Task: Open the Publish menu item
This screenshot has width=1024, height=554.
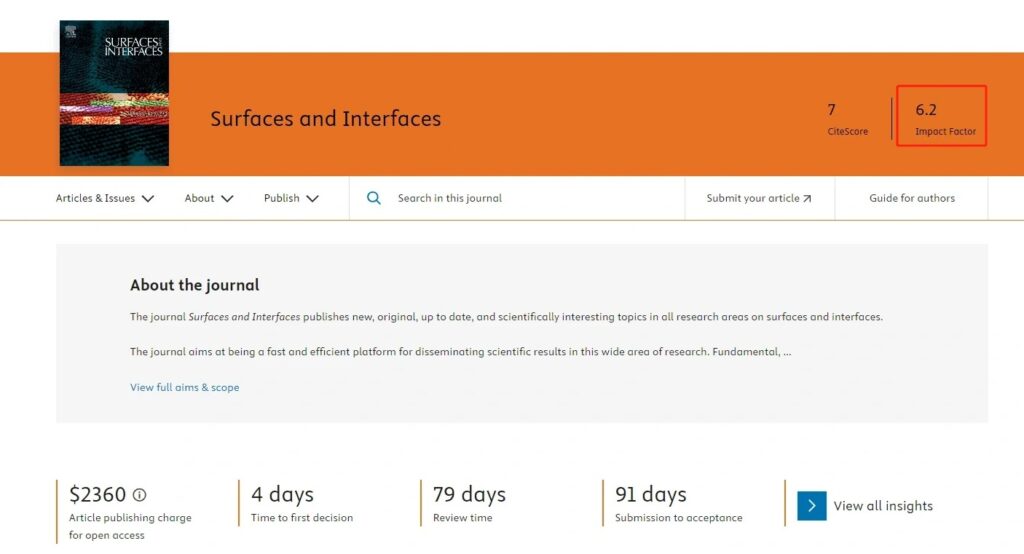Action: click(291, 198)
